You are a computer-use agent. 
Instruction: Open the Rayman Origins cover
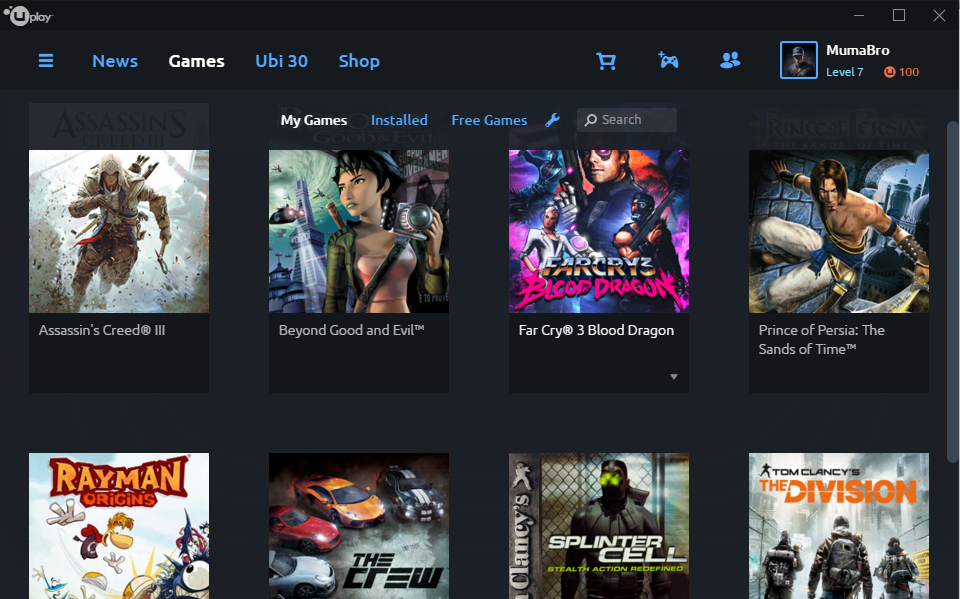119,526
